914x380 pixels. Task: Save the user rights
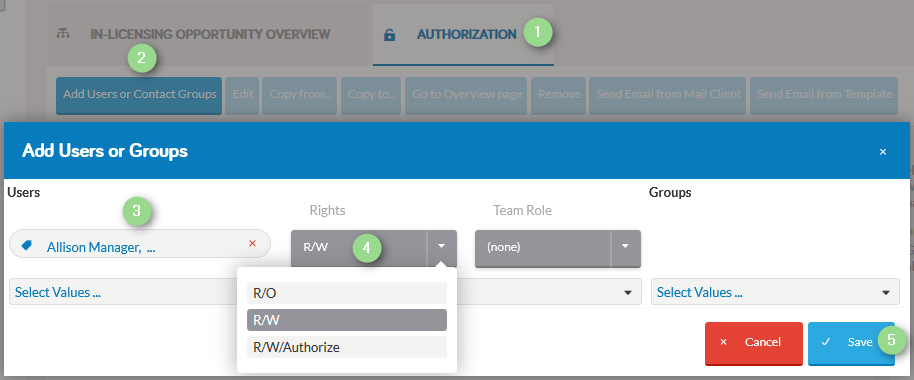851,343
